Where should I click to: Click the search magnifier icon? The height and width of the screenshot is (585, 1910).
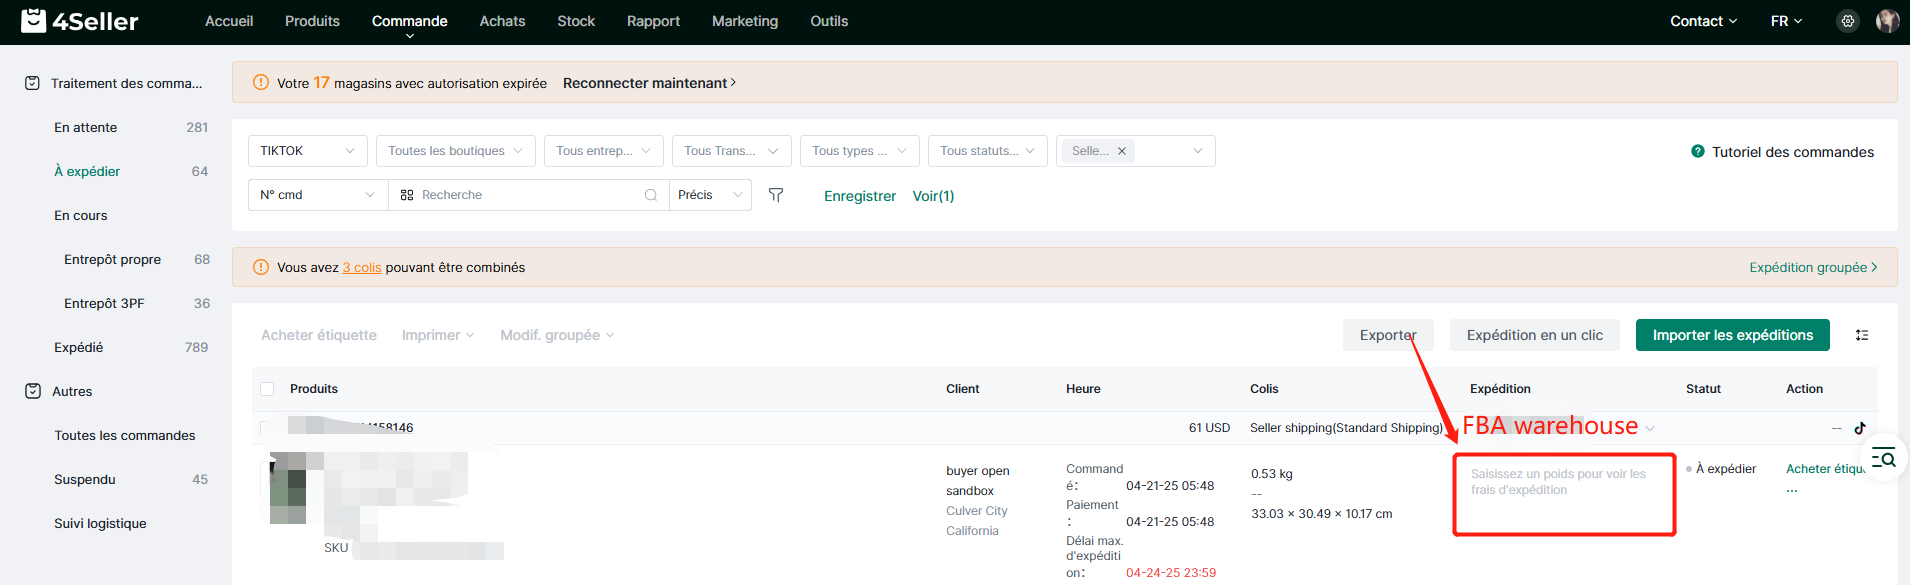[x=651, y=195]
